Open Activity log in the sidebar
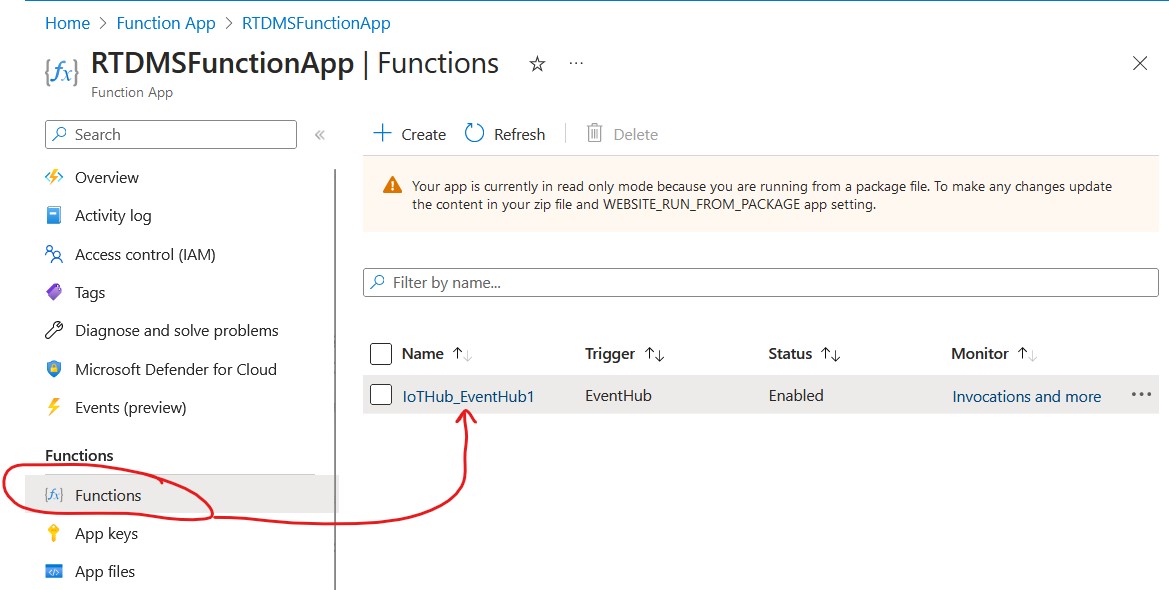Screen dimensions: 1169x590 point(113,216)
